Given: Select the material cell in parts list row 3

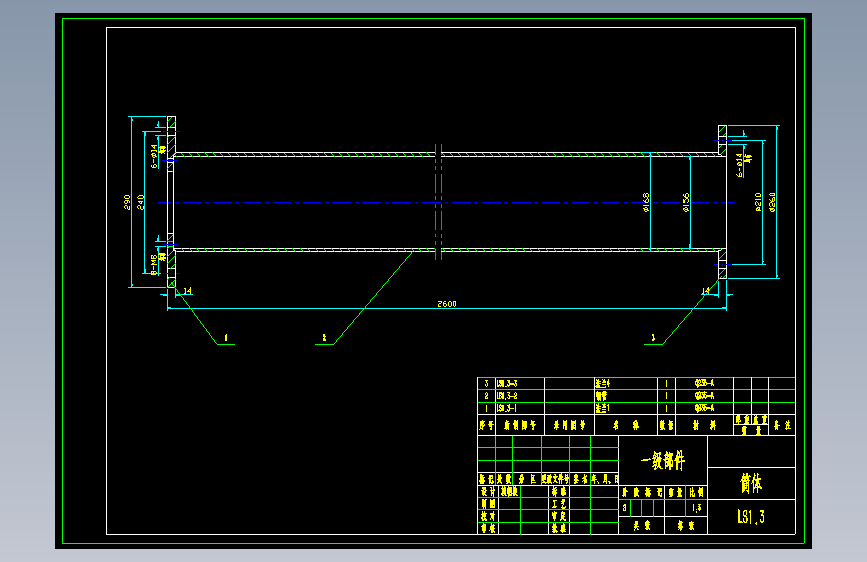Looking at the screenshot, I should pyautogui.click(x=704, y=383).
